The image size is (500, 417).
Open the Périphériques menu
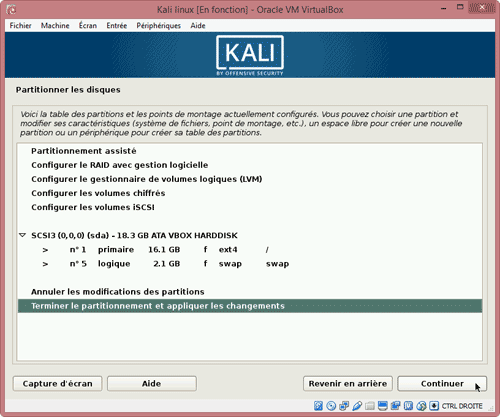pos(159,26)
